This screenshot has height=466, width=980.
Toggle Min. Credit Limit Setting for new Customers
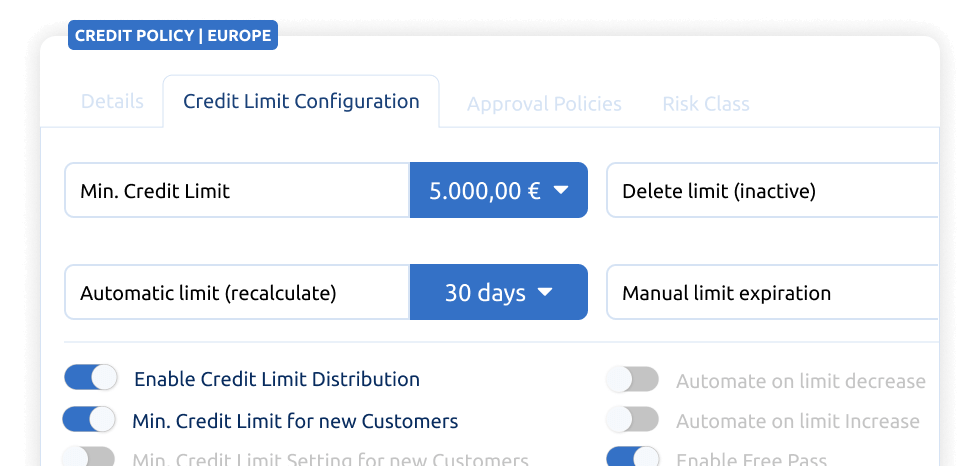[x=89, y=457]
